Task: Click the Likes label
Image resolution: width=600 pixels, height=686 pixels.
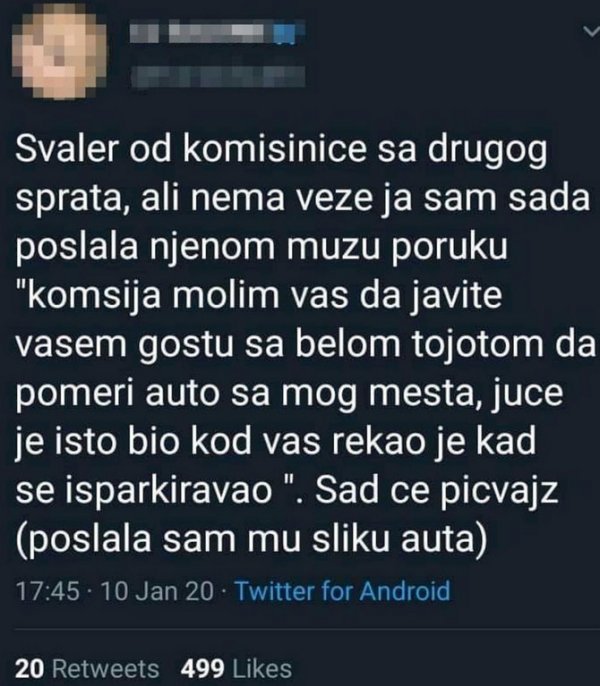Action: (x=262, y=669)
